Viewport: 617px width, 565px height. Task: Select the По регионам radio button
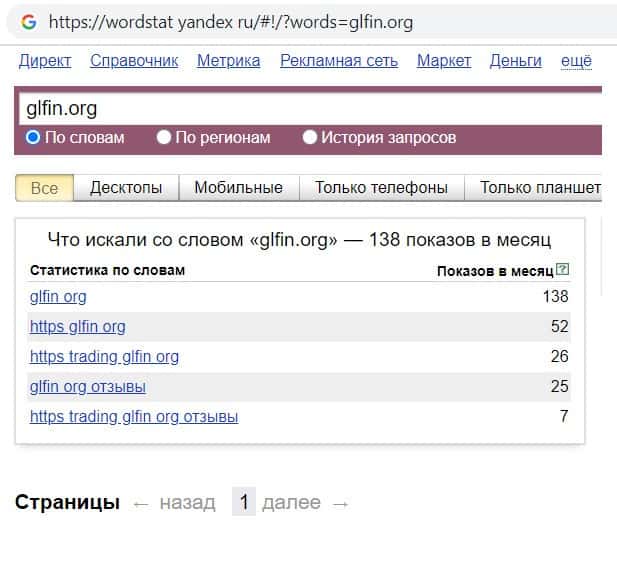coord(164,137)
